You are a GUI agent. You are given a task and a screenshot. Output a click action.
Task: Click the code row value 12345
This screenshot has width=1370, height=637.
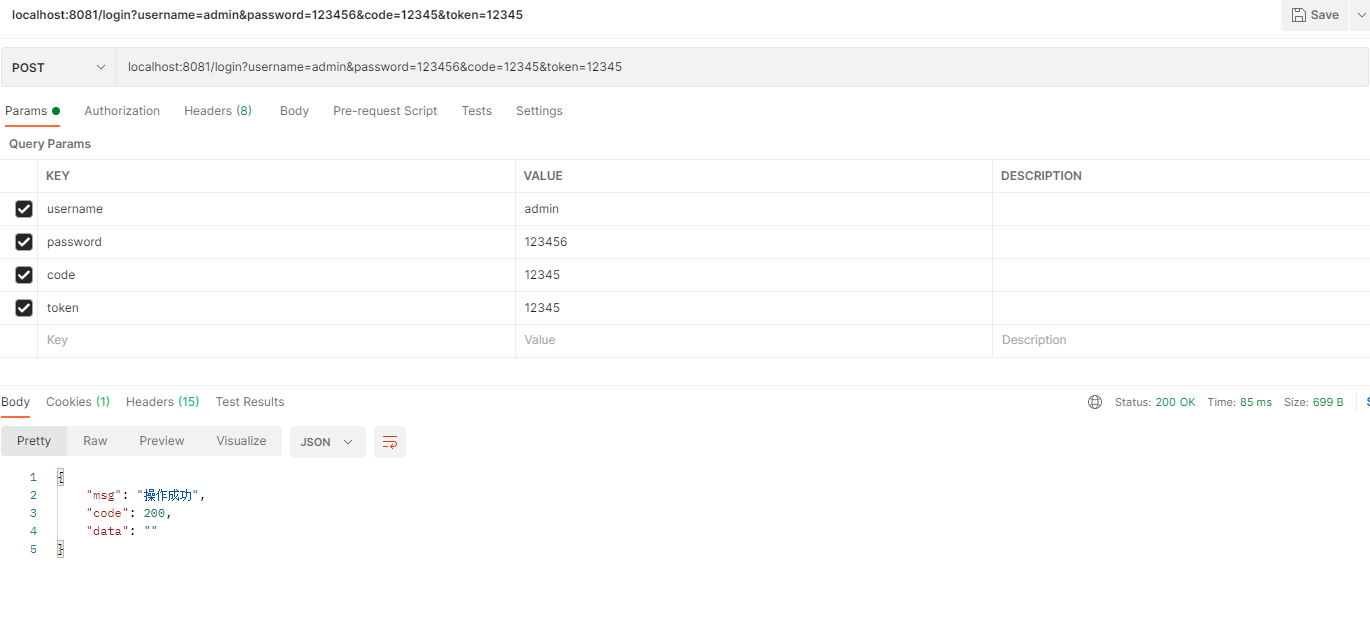pyautogui.click(x=754, y=275)
